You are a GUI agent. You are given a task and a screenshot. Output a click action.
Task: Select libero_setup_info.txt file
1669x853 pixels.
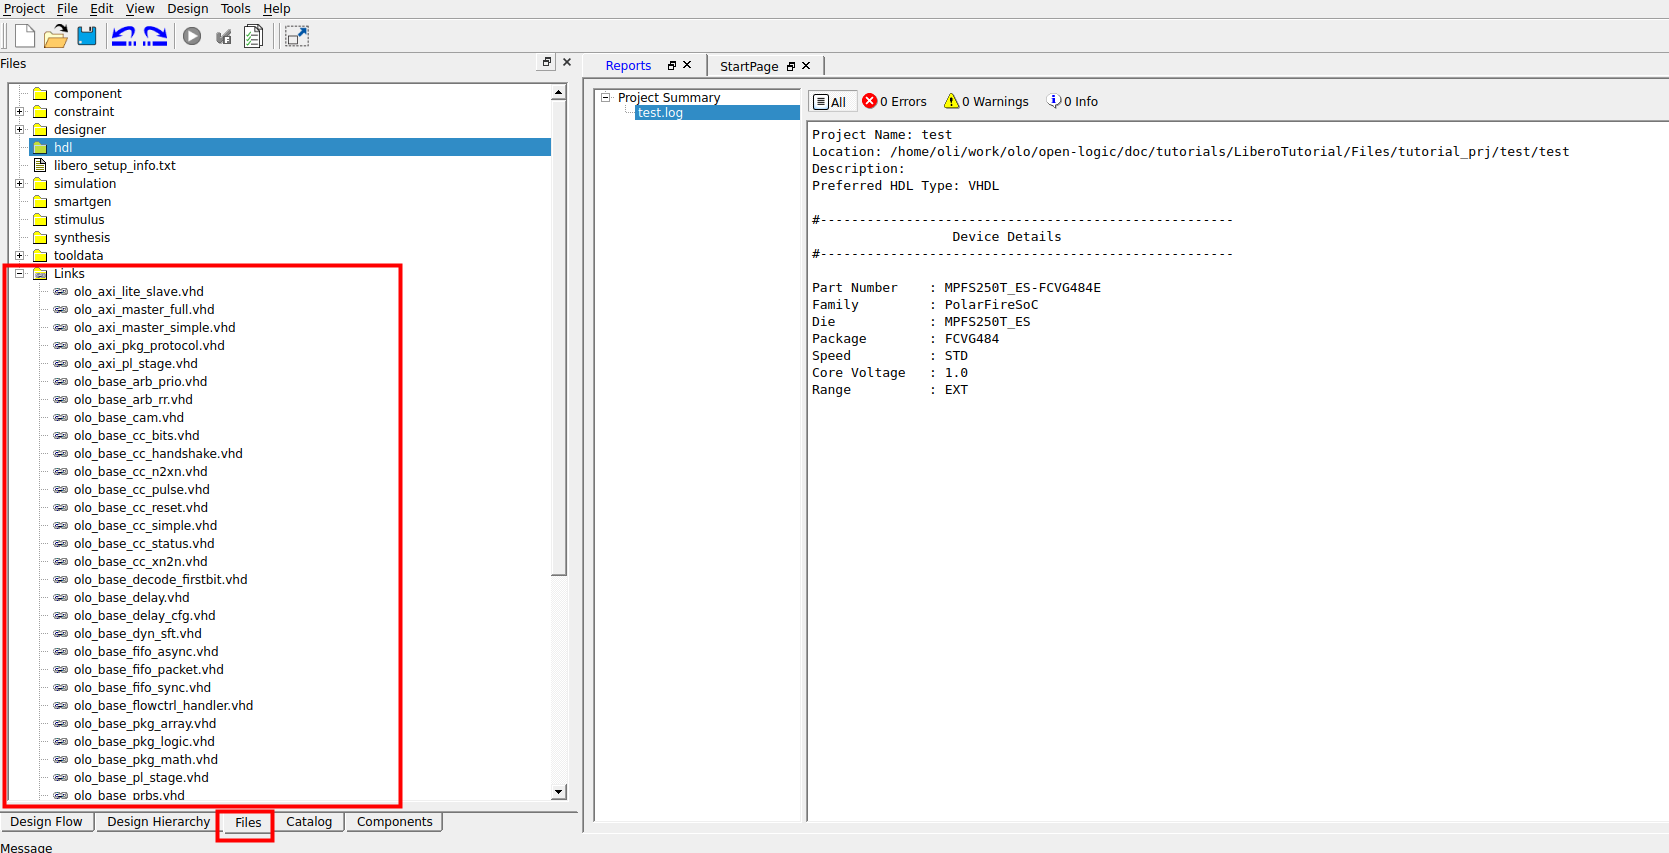[x=115, y=165]
